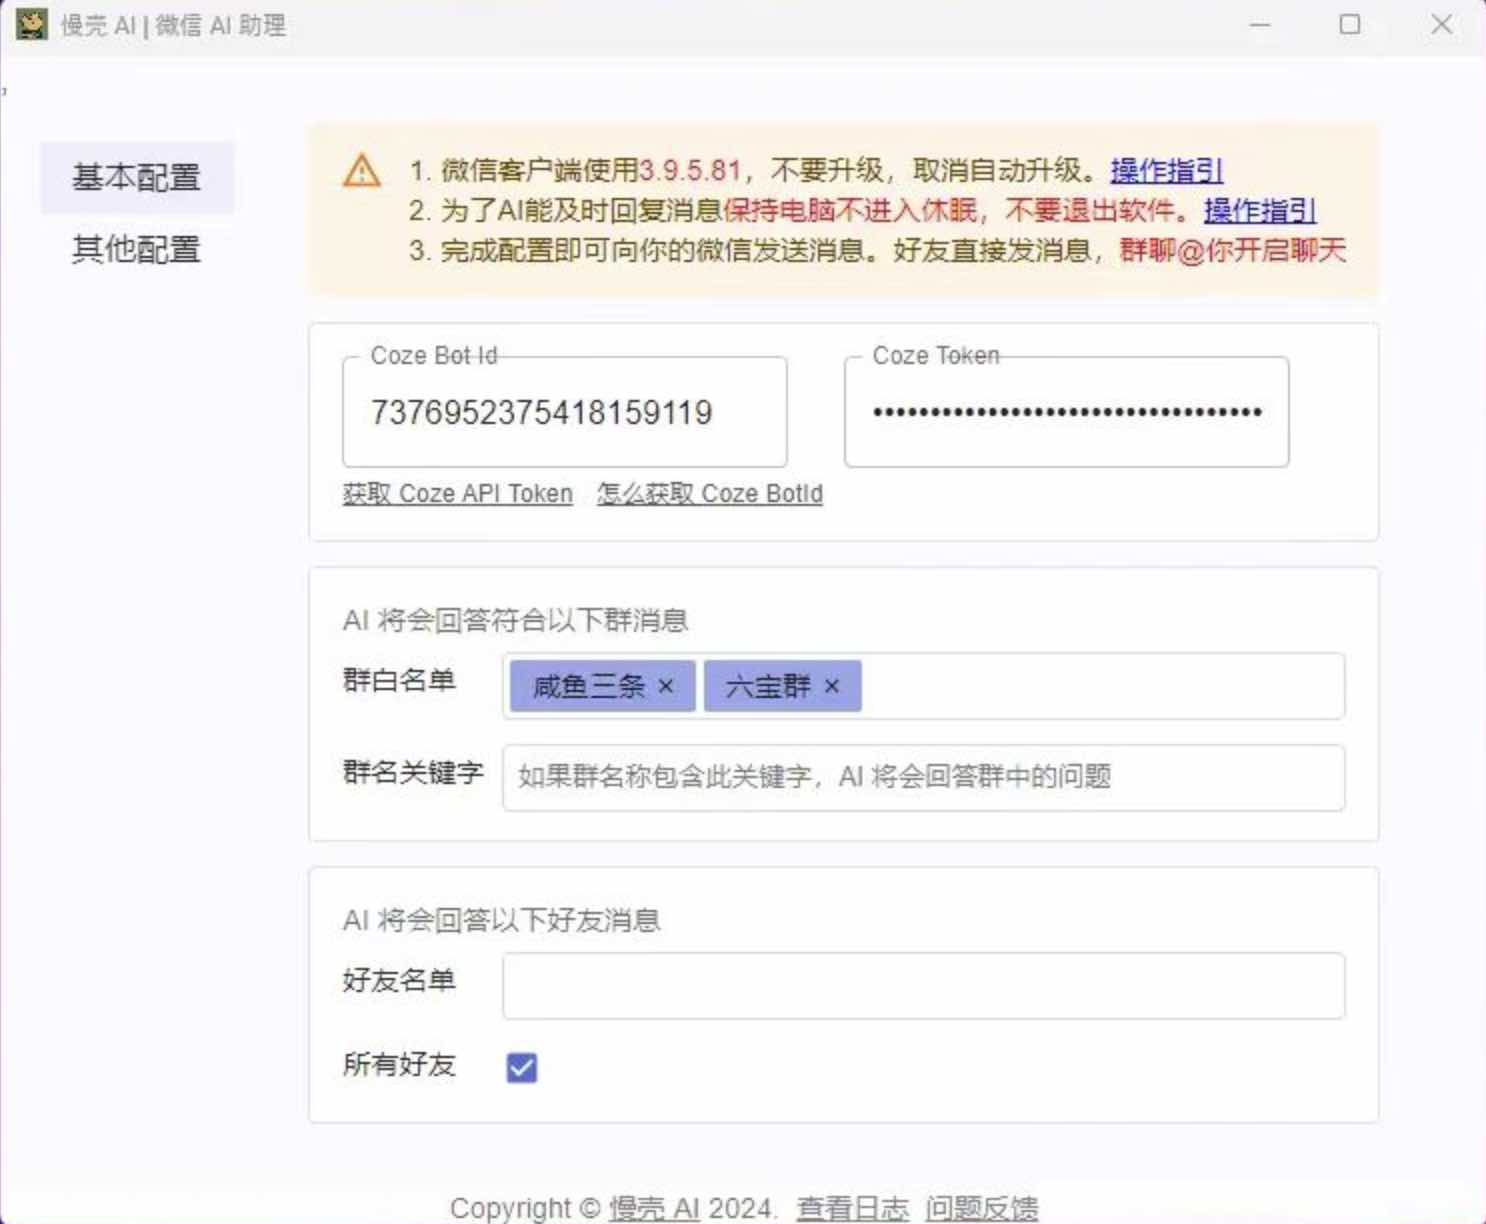The width and height of the screenshot is (1486, 1224).
Task: Open 操作指引 link for disabling auto-upgrade
Action: coord(1166,170)
